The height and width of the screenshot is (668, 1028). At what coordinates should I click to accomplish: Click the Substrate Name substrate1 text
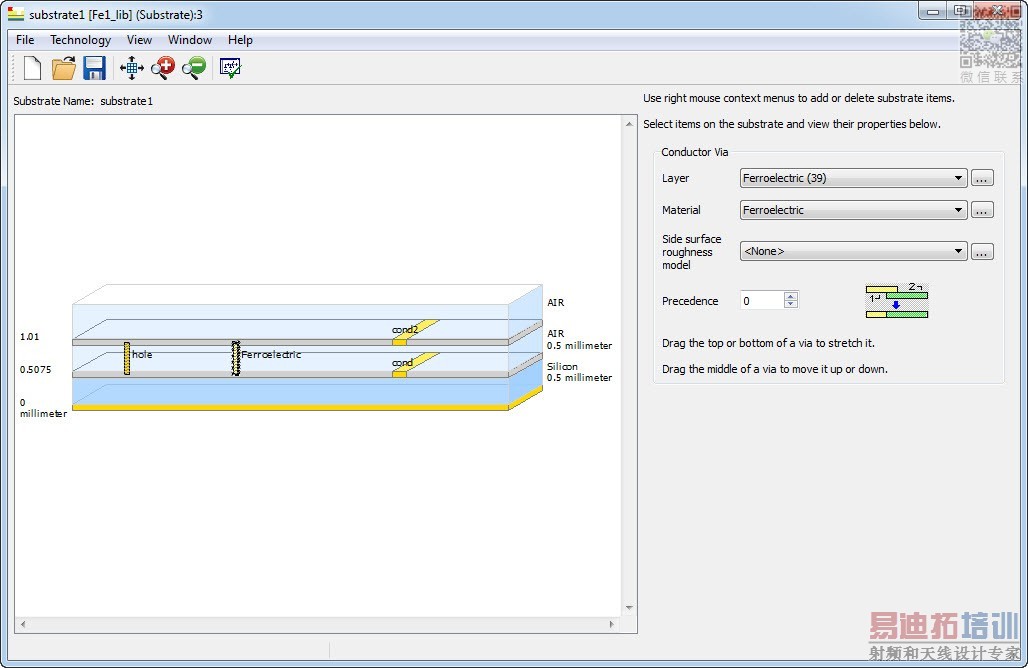pyautogui.click(x=83, y=101)
